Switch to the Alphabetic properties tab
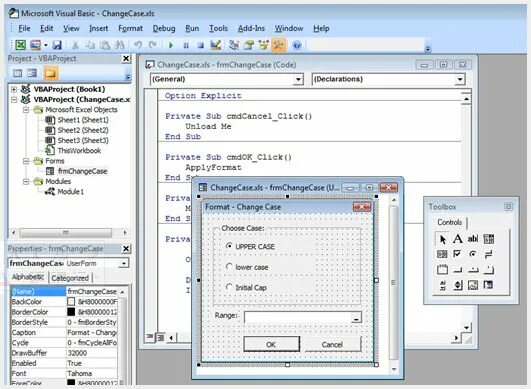531x389 pixels. (28, 277)
